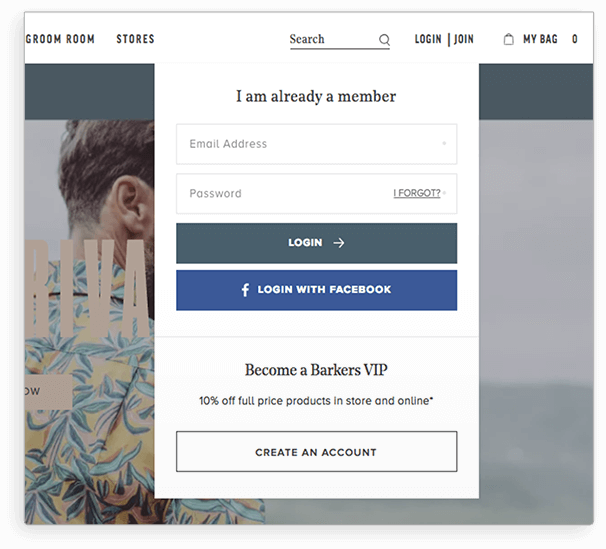Click the bag item count 0
Viewport: 606px width, 549px height.
tap(575, 39)
